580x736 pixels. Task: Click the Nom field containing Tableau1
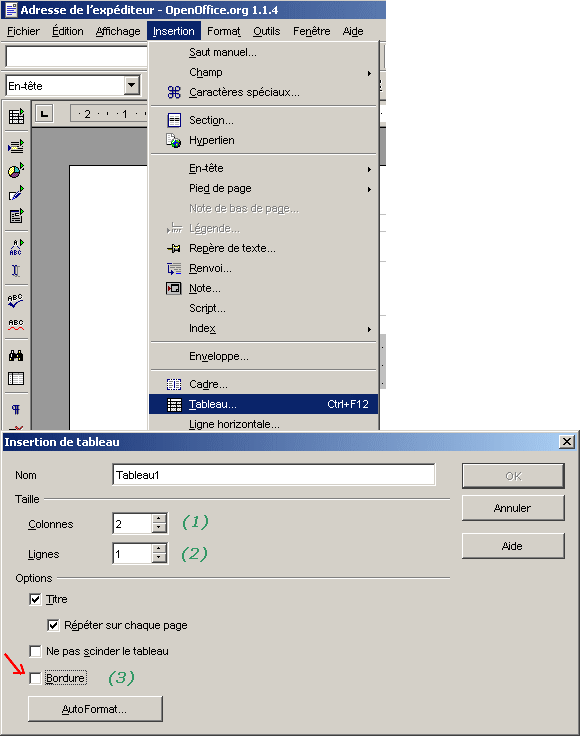pos(274,475)
